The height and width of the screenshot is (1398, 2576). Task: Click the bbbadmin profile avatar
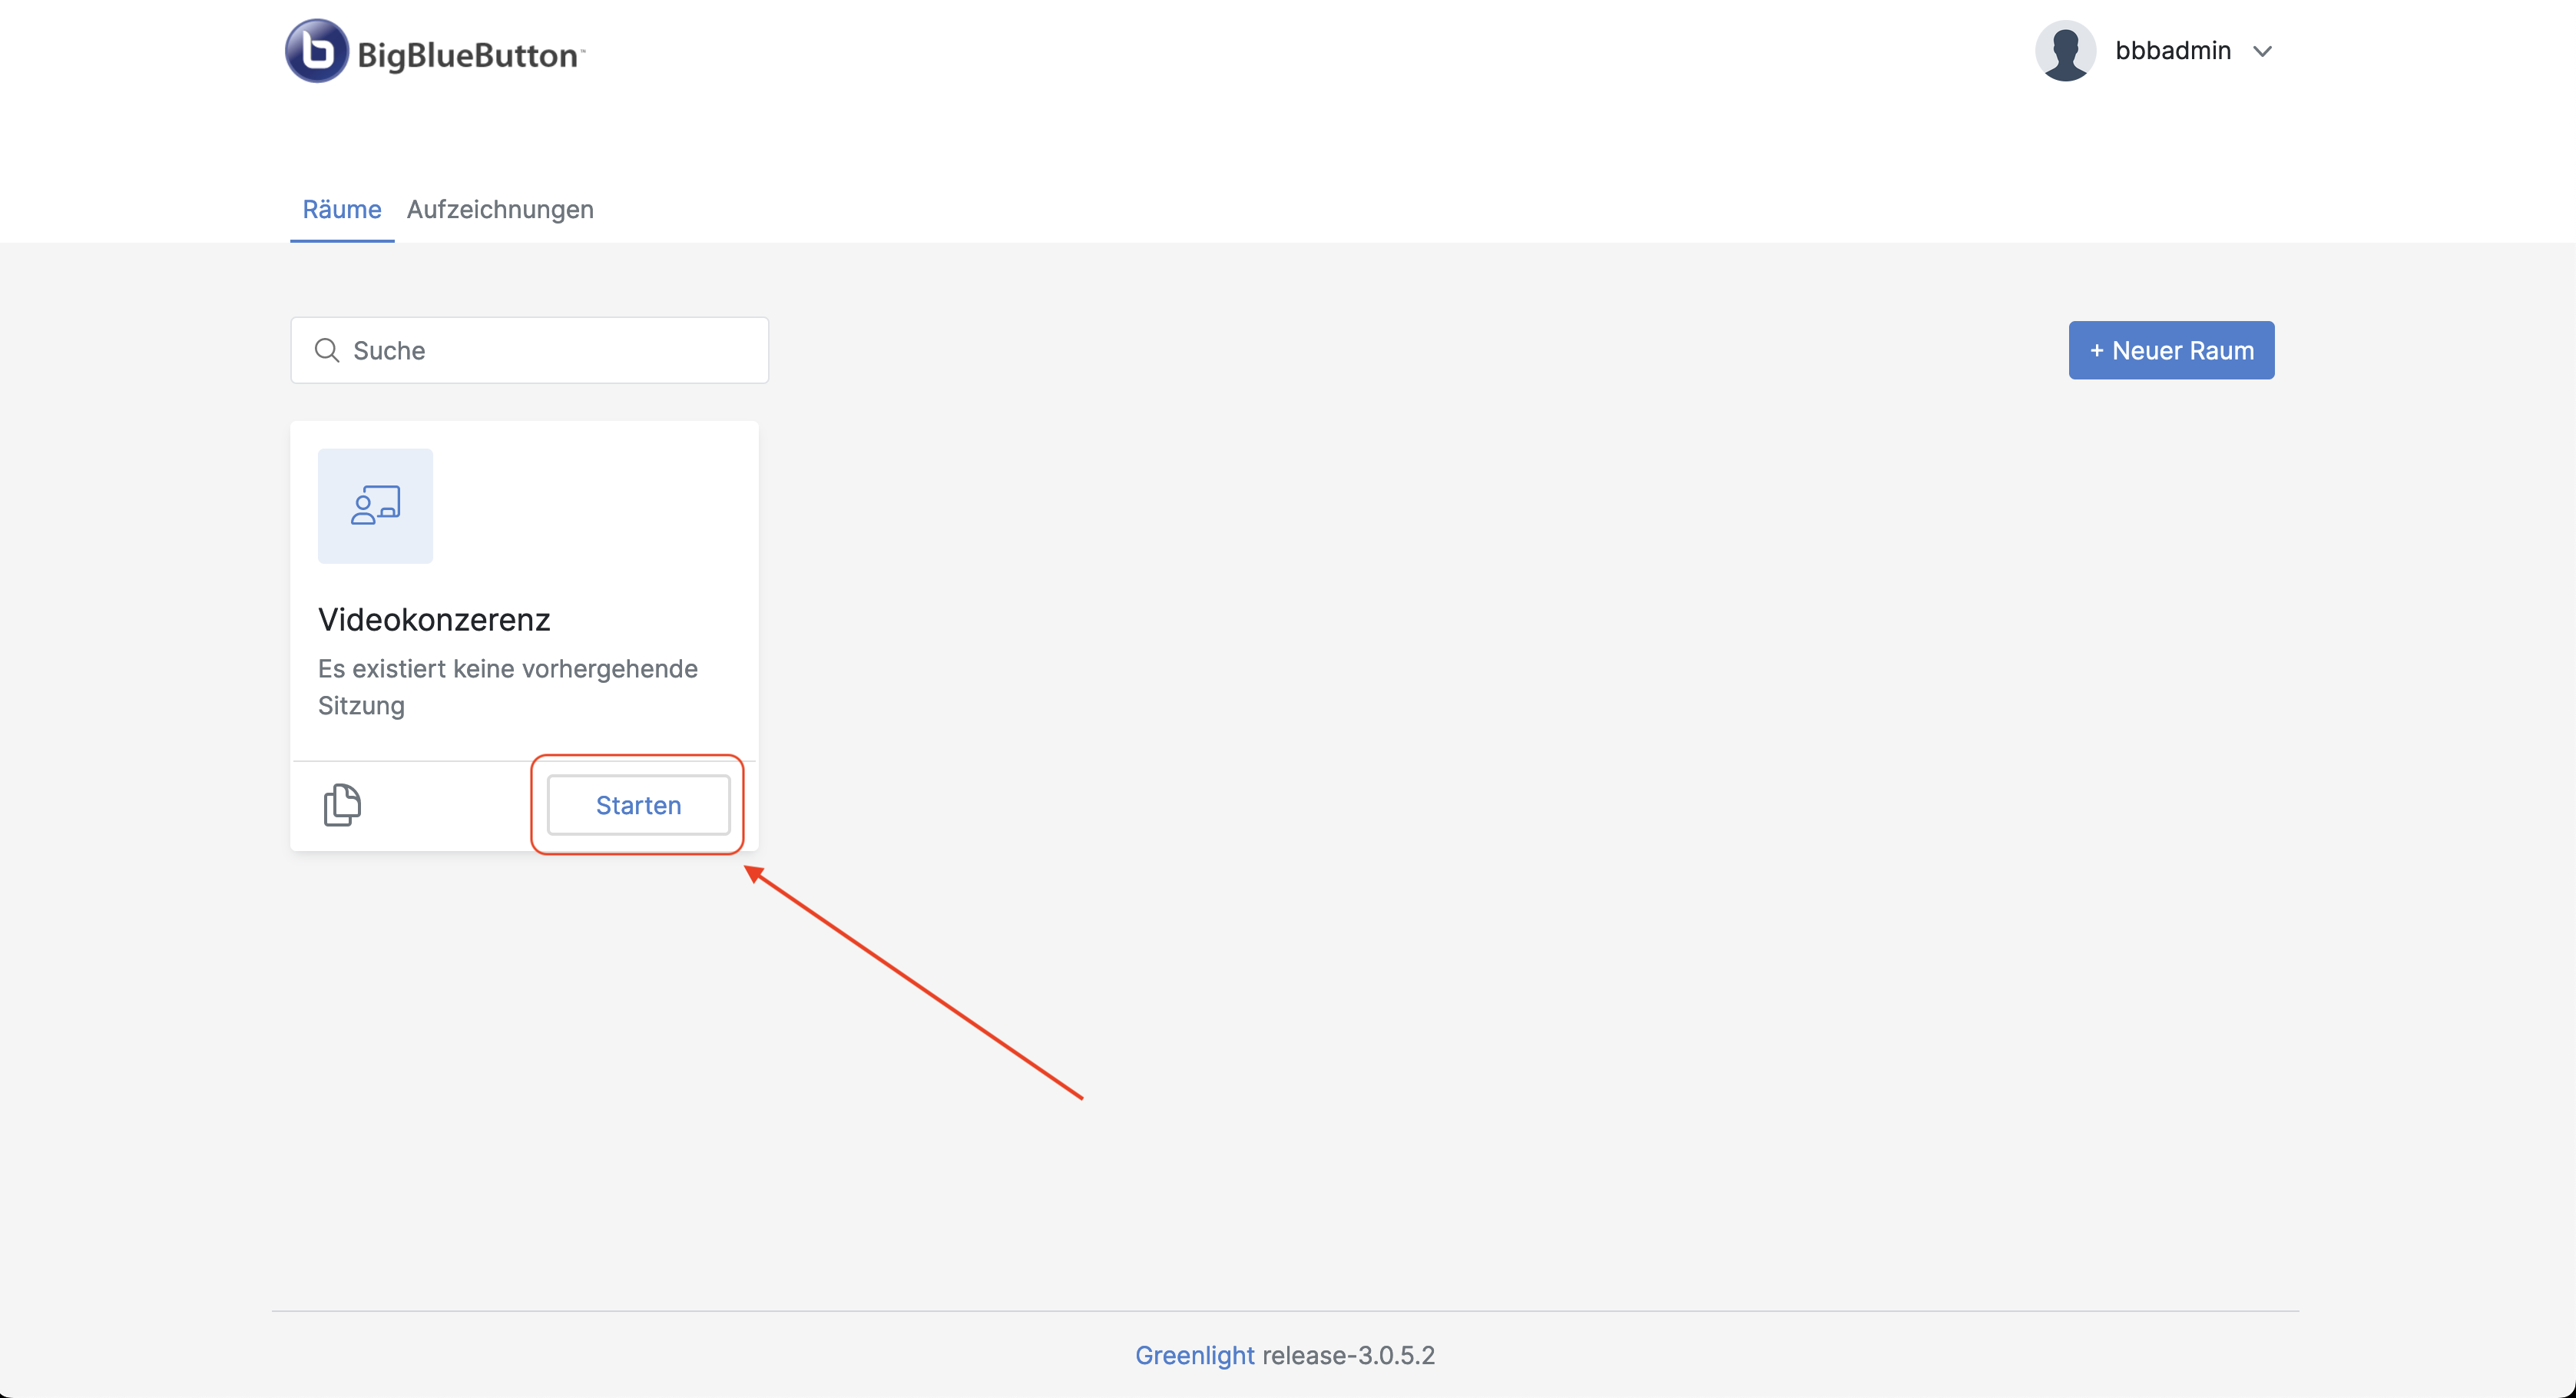2065,51
